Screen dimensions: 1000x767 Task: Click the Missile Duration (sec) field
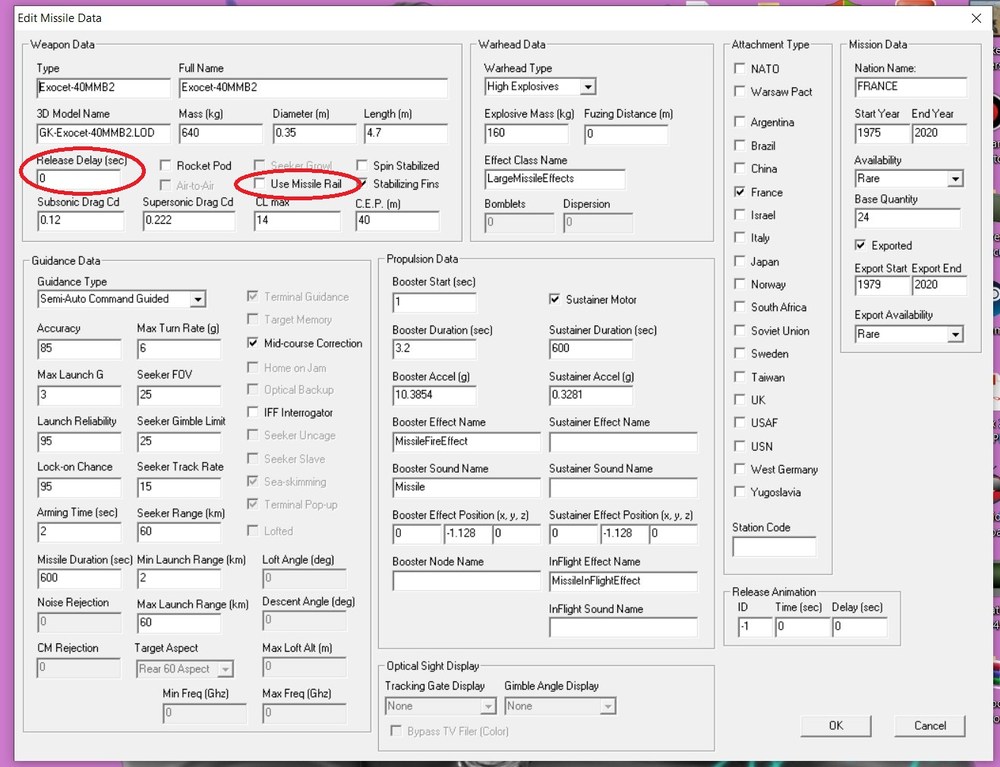coord(79,578)
